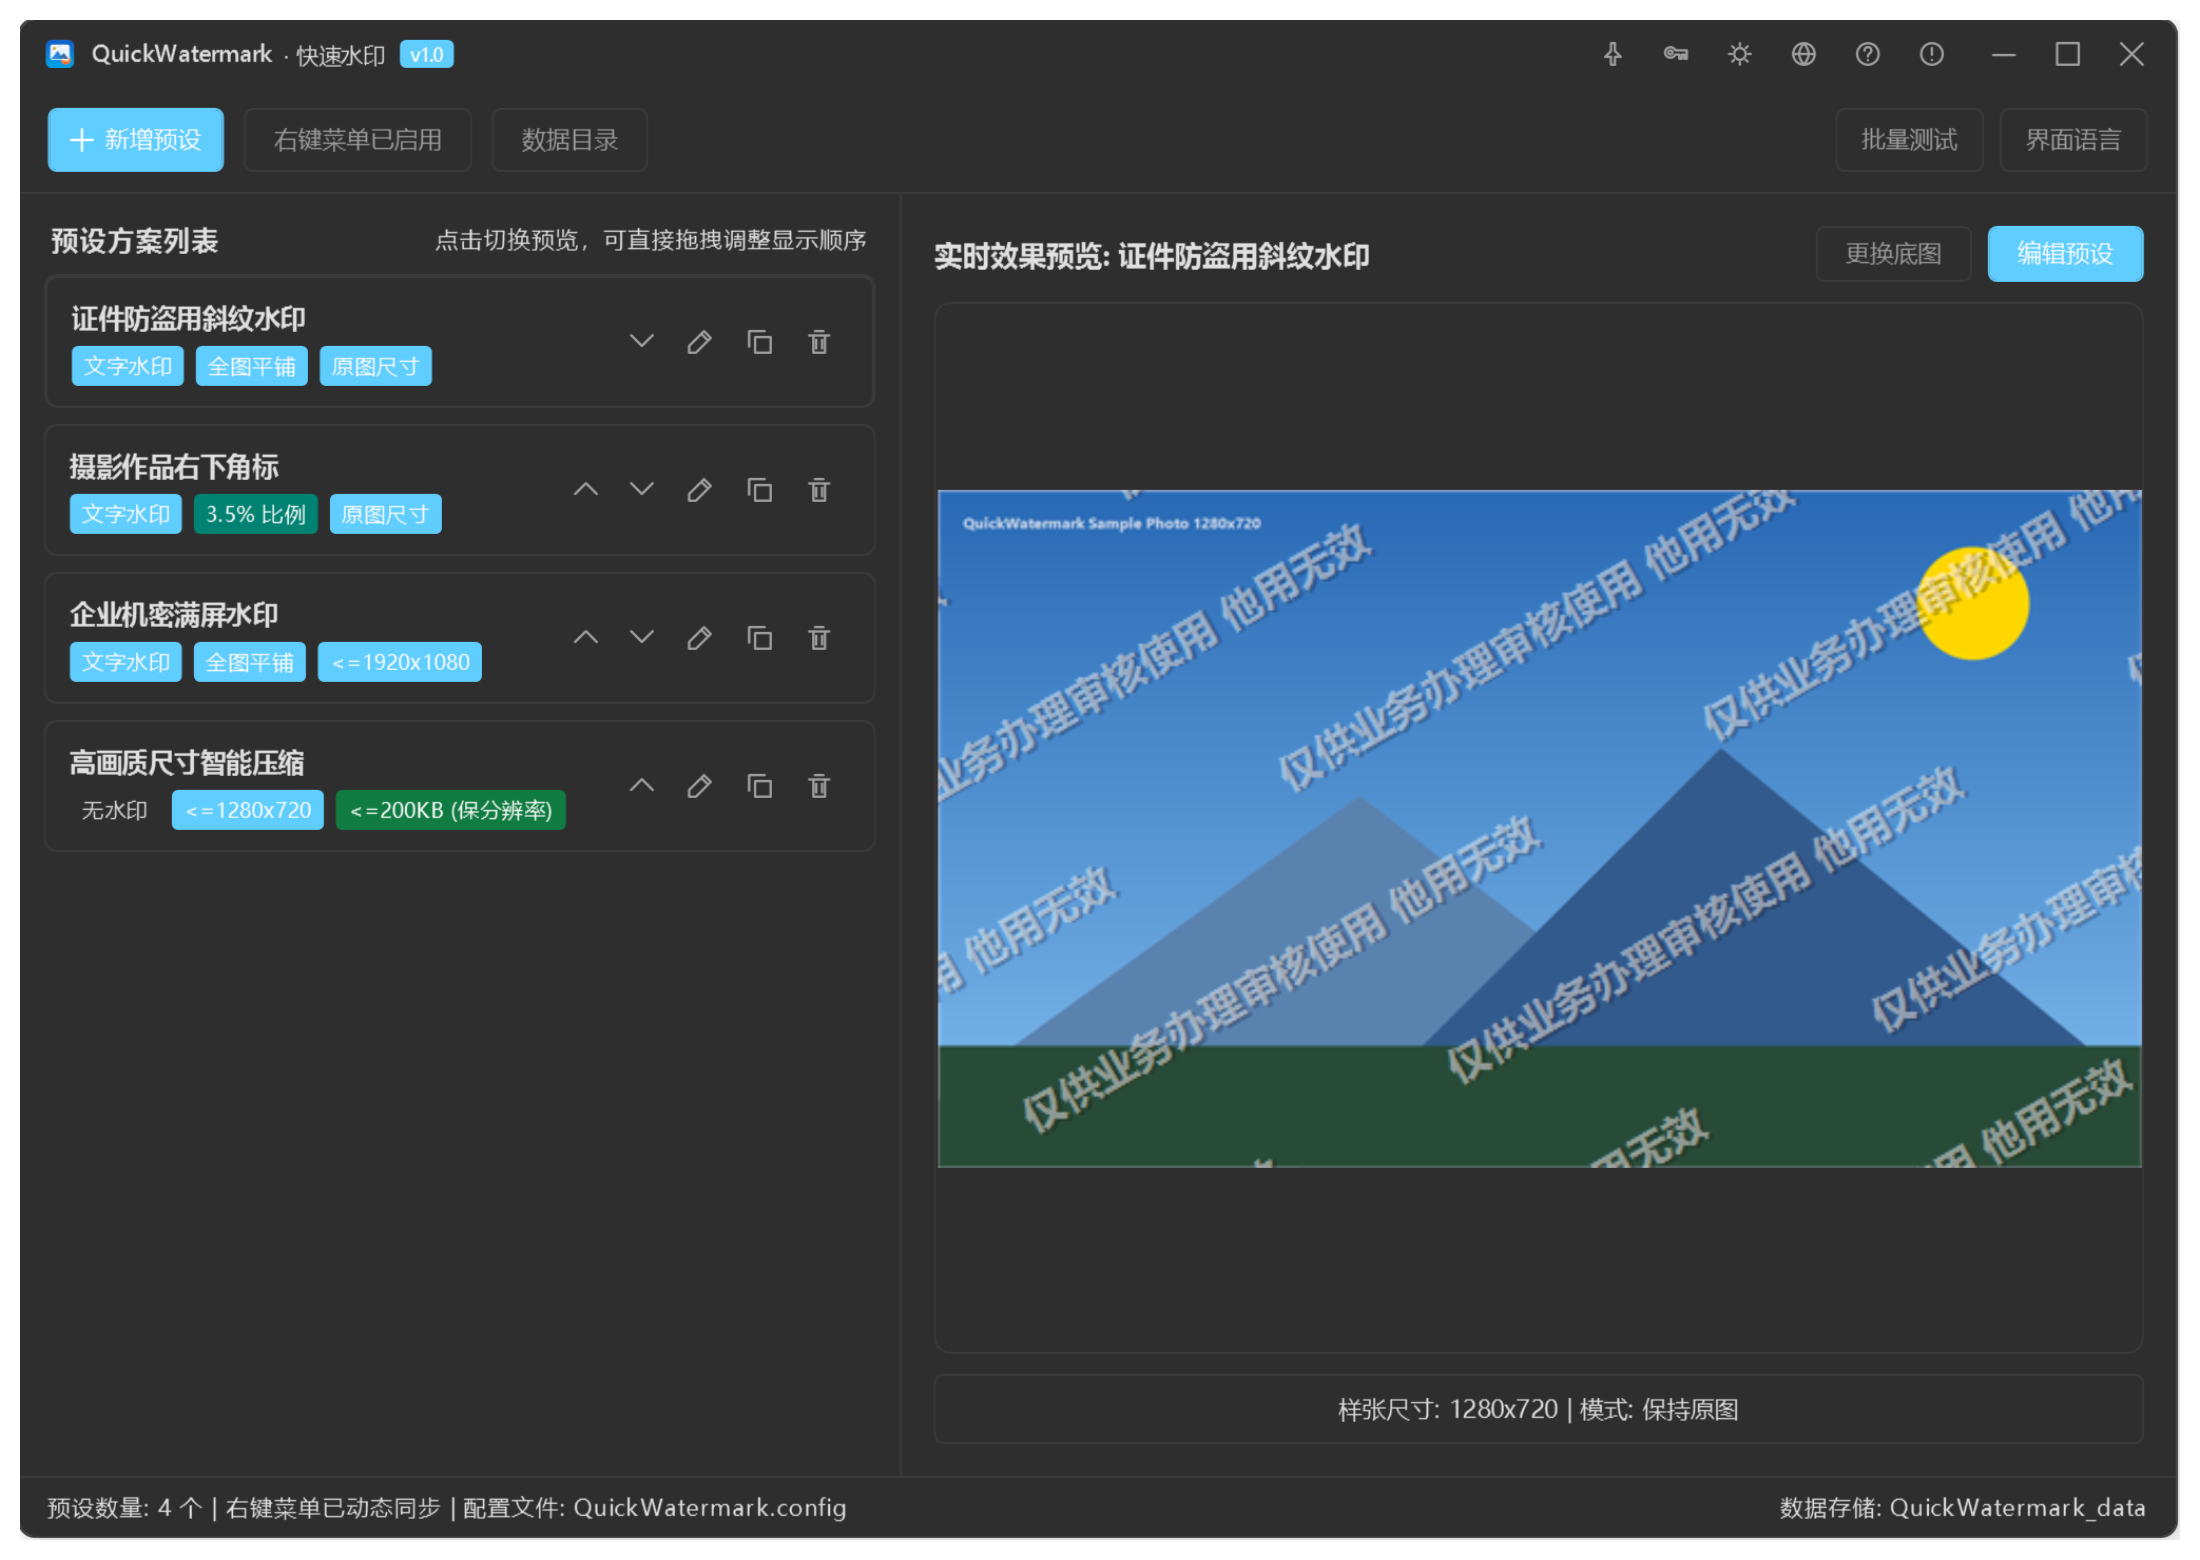
Task: Click the 更换底图 button
Action: point(1893,254)
